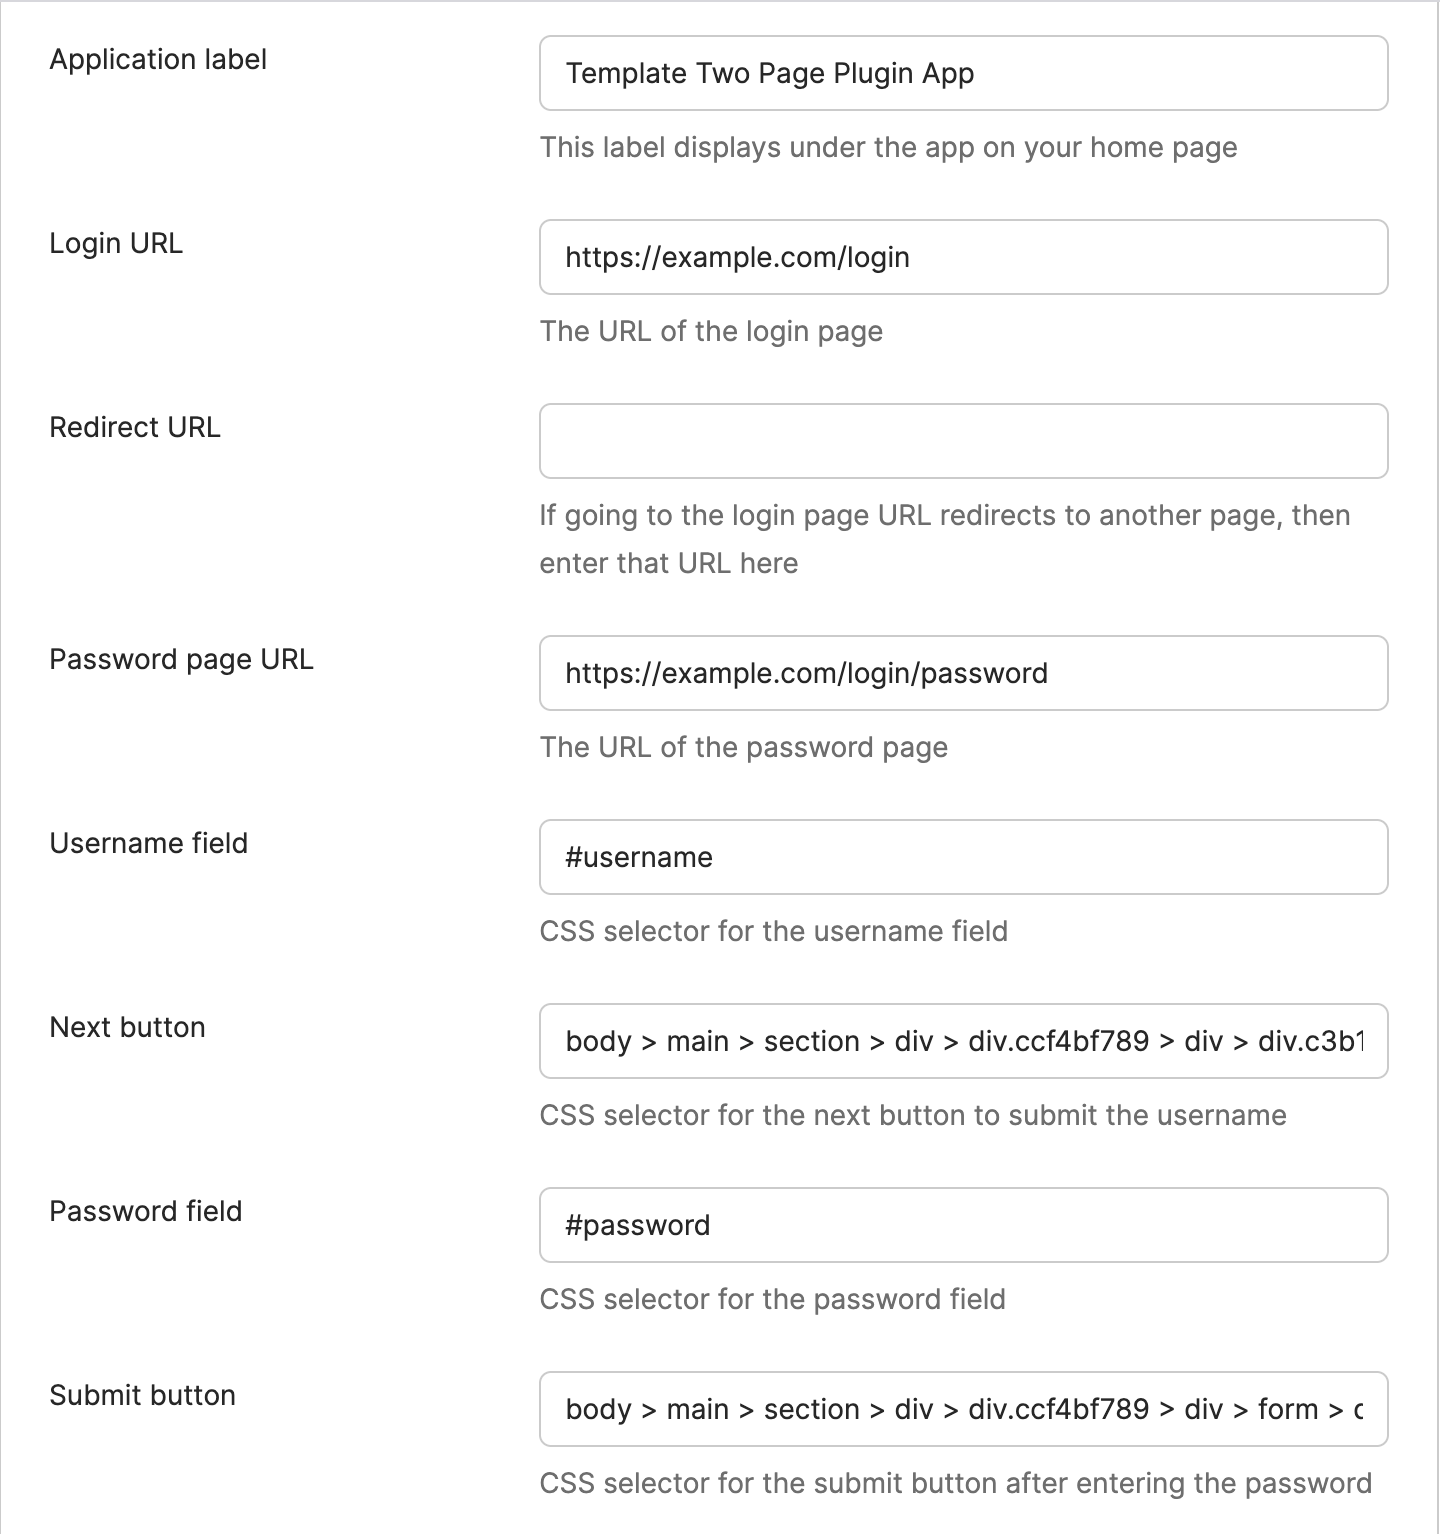Click inside the Template Two Page Plugin App text
1440x1534 pixels.
coord(770,73)
